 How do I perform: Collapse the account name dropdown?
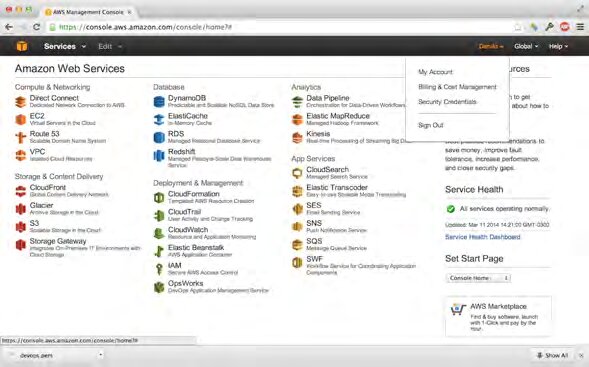[491, 46]
